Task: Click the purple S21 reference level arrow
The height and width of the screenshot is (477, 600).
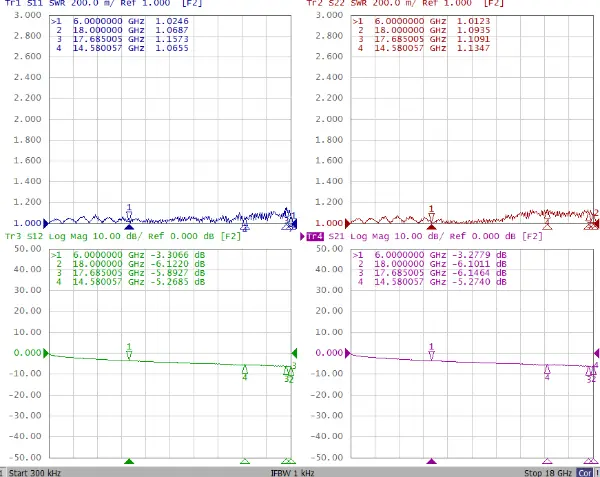Action: pyautogui.click(x=349, y=353)
